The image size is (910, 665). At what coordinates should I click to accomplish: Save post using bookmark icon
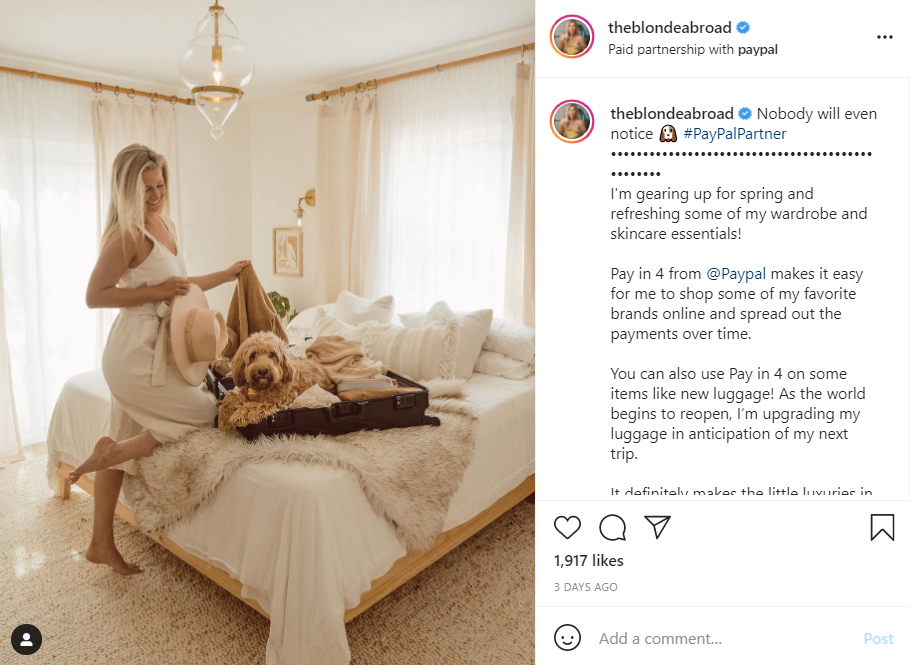(882, 527)
